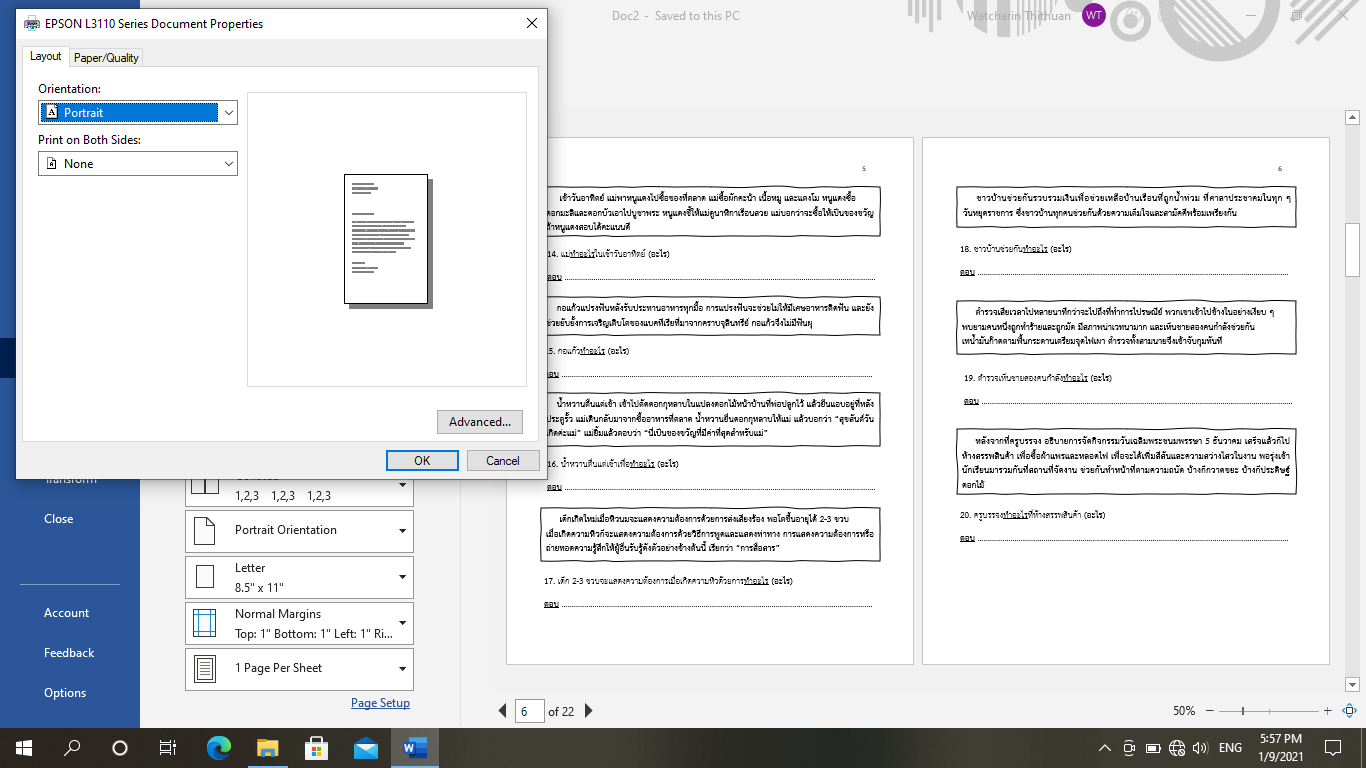Switch to the Paper/Quality tab

[x=106, y=58]
